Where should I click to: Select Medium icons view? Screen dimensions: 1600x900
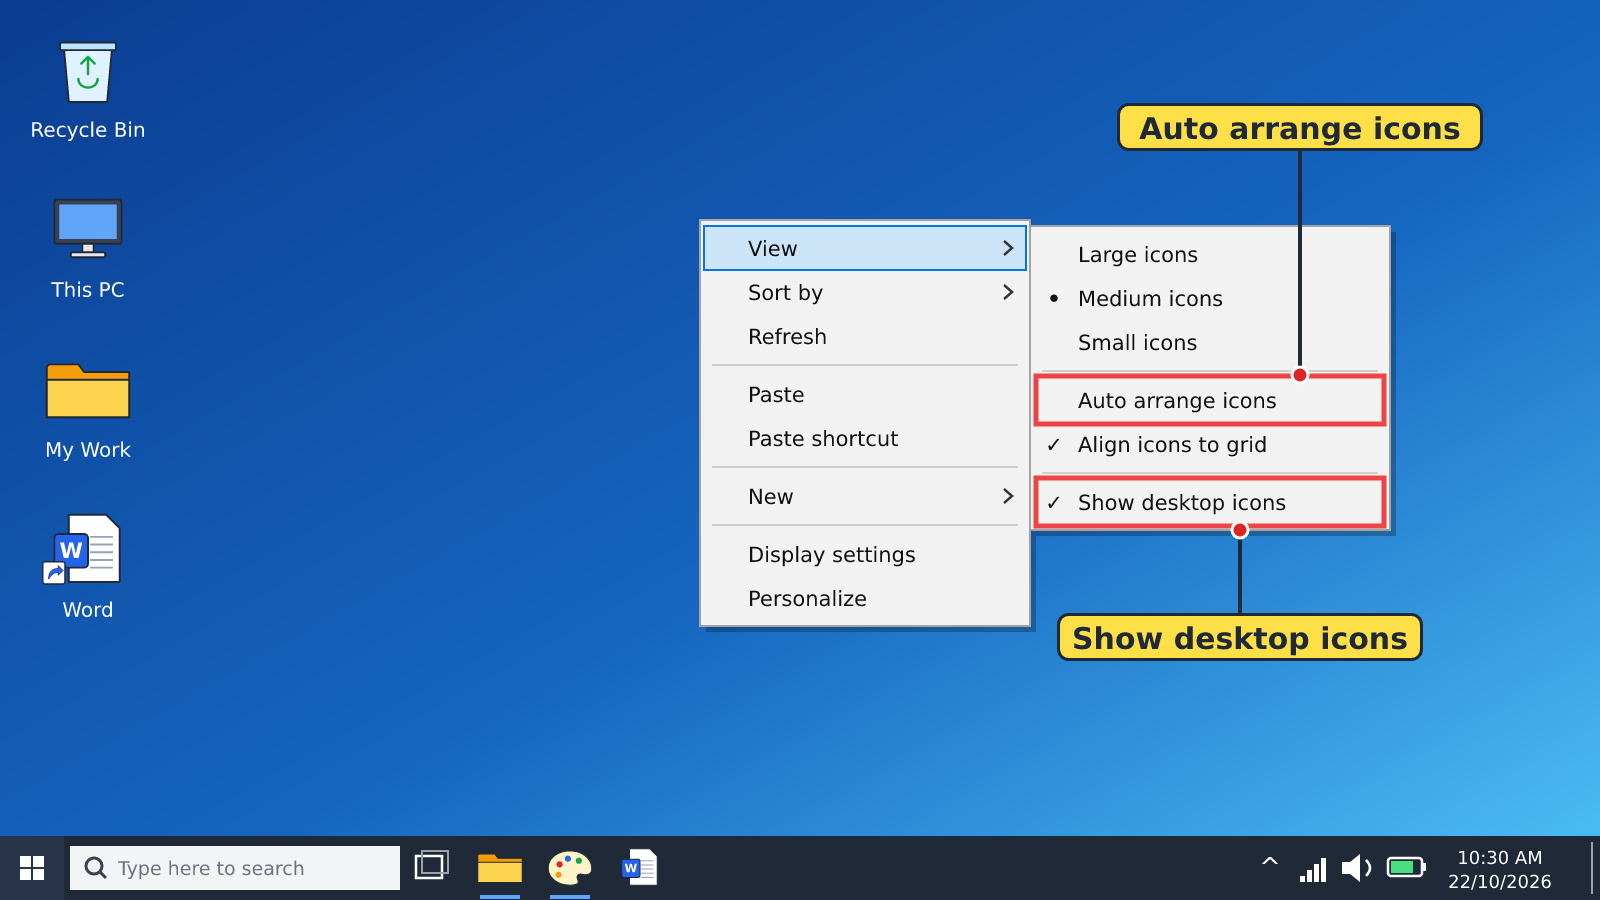[x=1210, y=298]
